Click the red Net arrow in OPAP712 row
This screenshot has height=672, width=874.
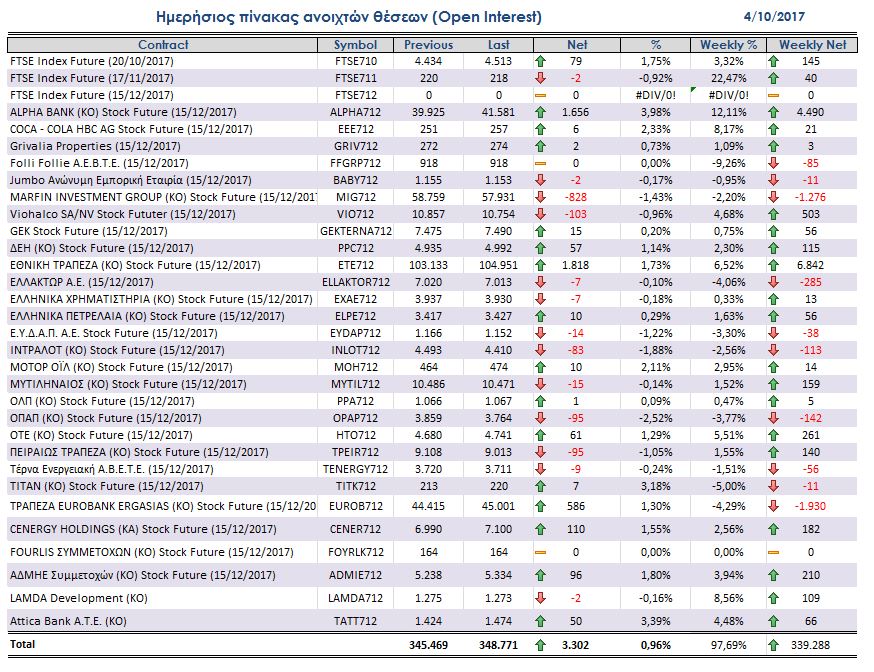(540, 418)
